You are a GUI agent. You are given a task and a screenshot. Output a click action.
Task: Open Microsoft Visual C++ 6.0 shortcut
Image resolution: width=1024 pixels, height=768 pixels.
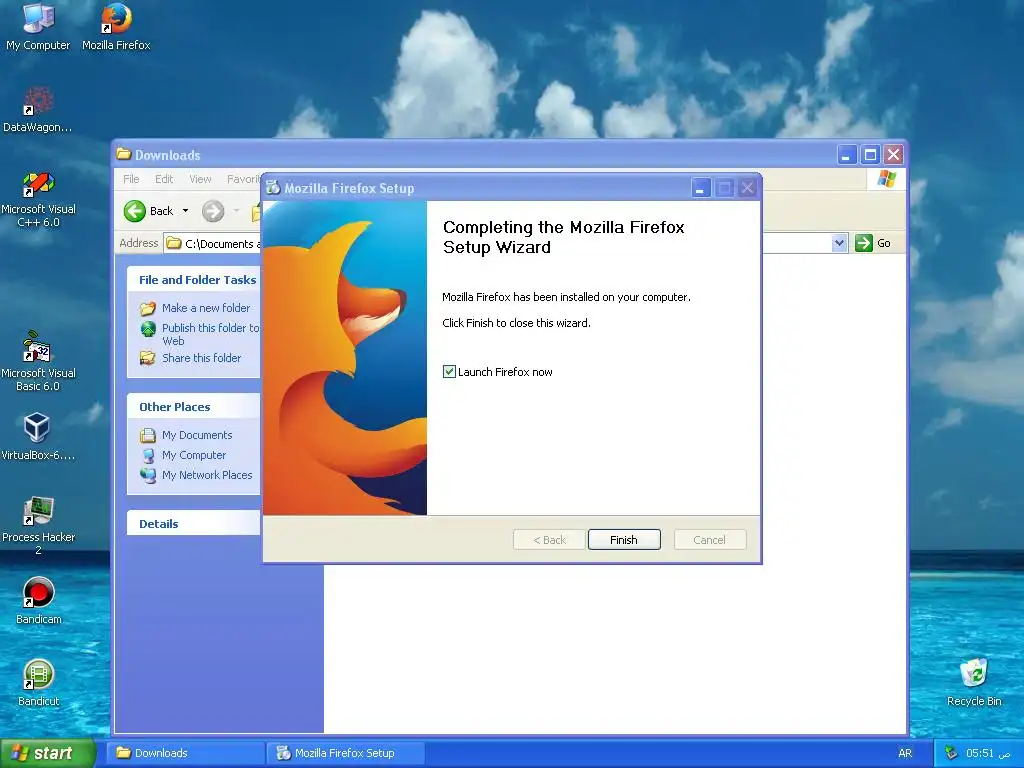click(x=38, y=199)
